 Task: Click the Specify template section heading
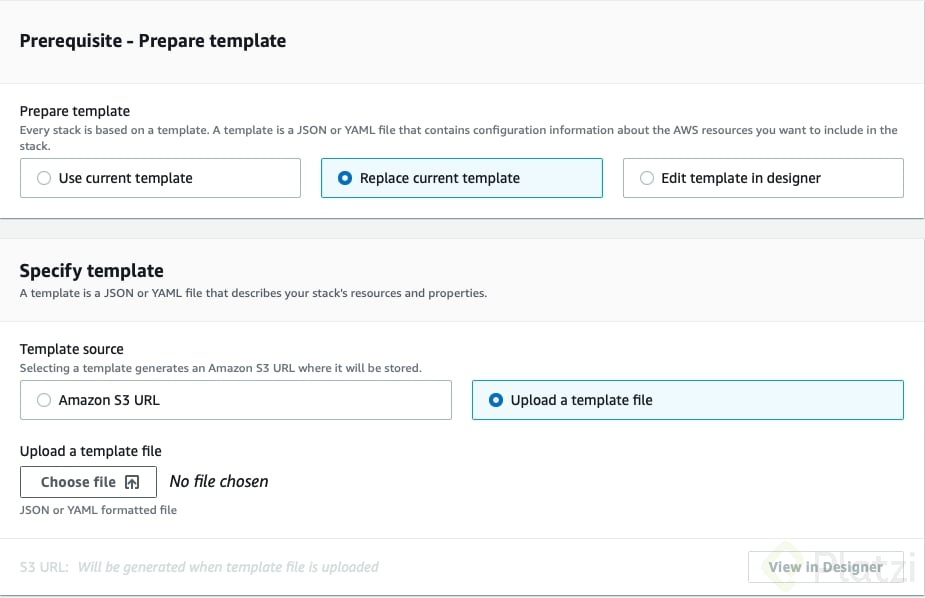click(92, 270)
